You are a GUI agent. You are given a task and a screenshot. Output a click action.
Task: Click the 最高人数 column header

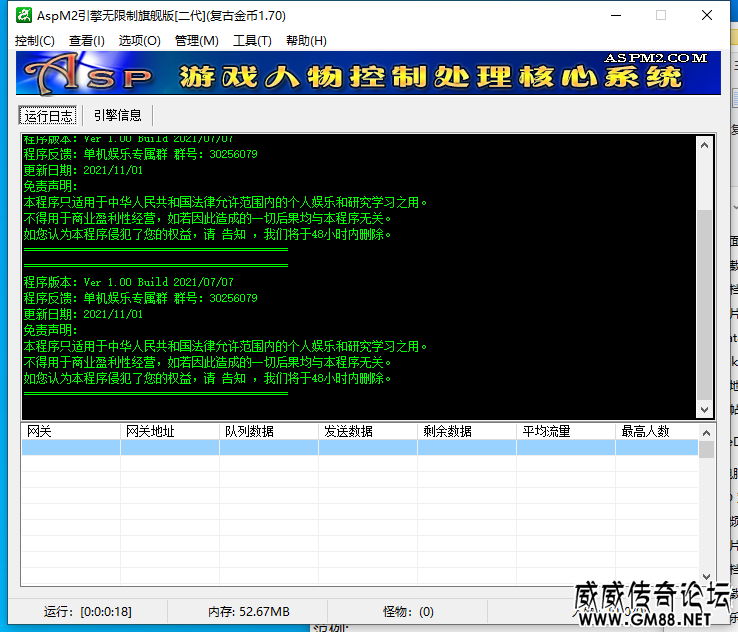[657, 432]
